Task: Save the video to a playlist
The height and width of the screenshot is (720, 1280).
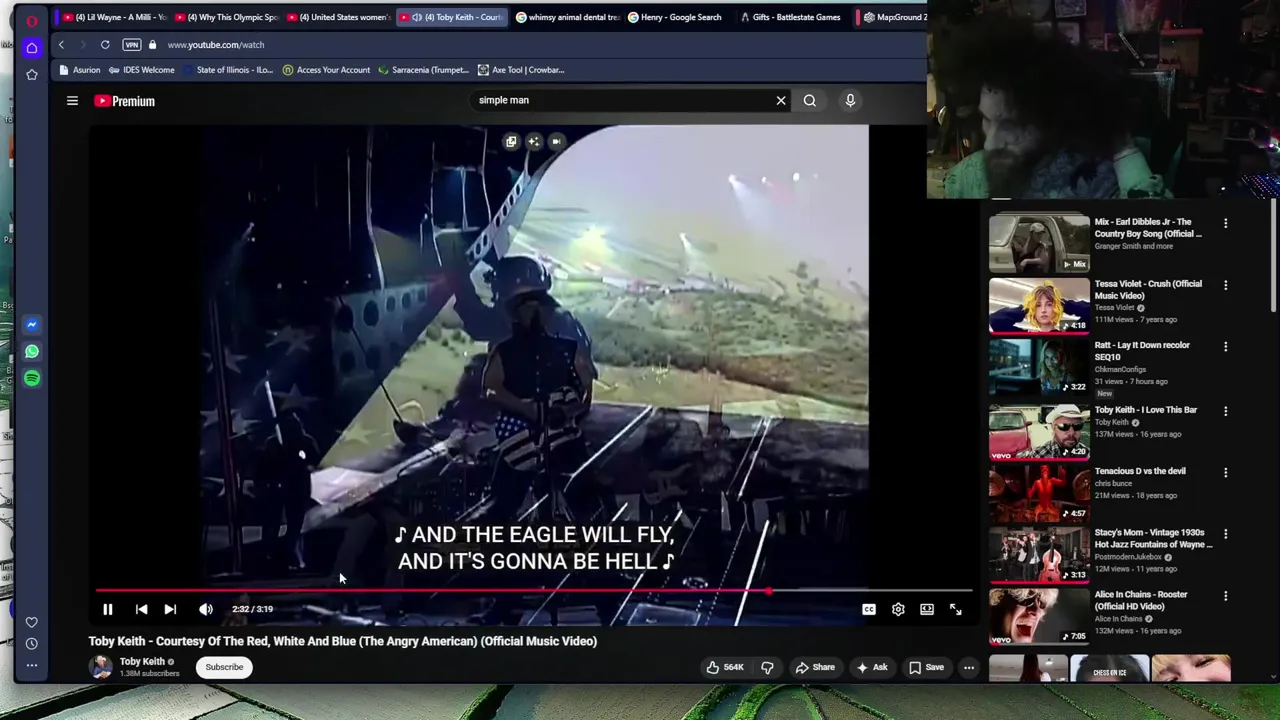Action: [x=926, y=667]
